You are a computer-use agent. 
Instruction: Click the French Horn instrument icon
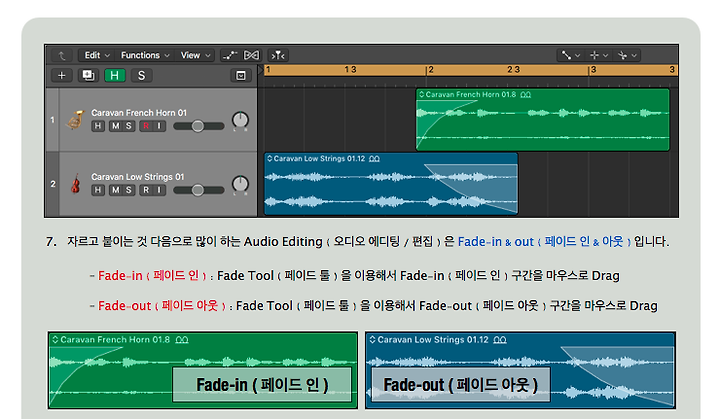point(75,120)
